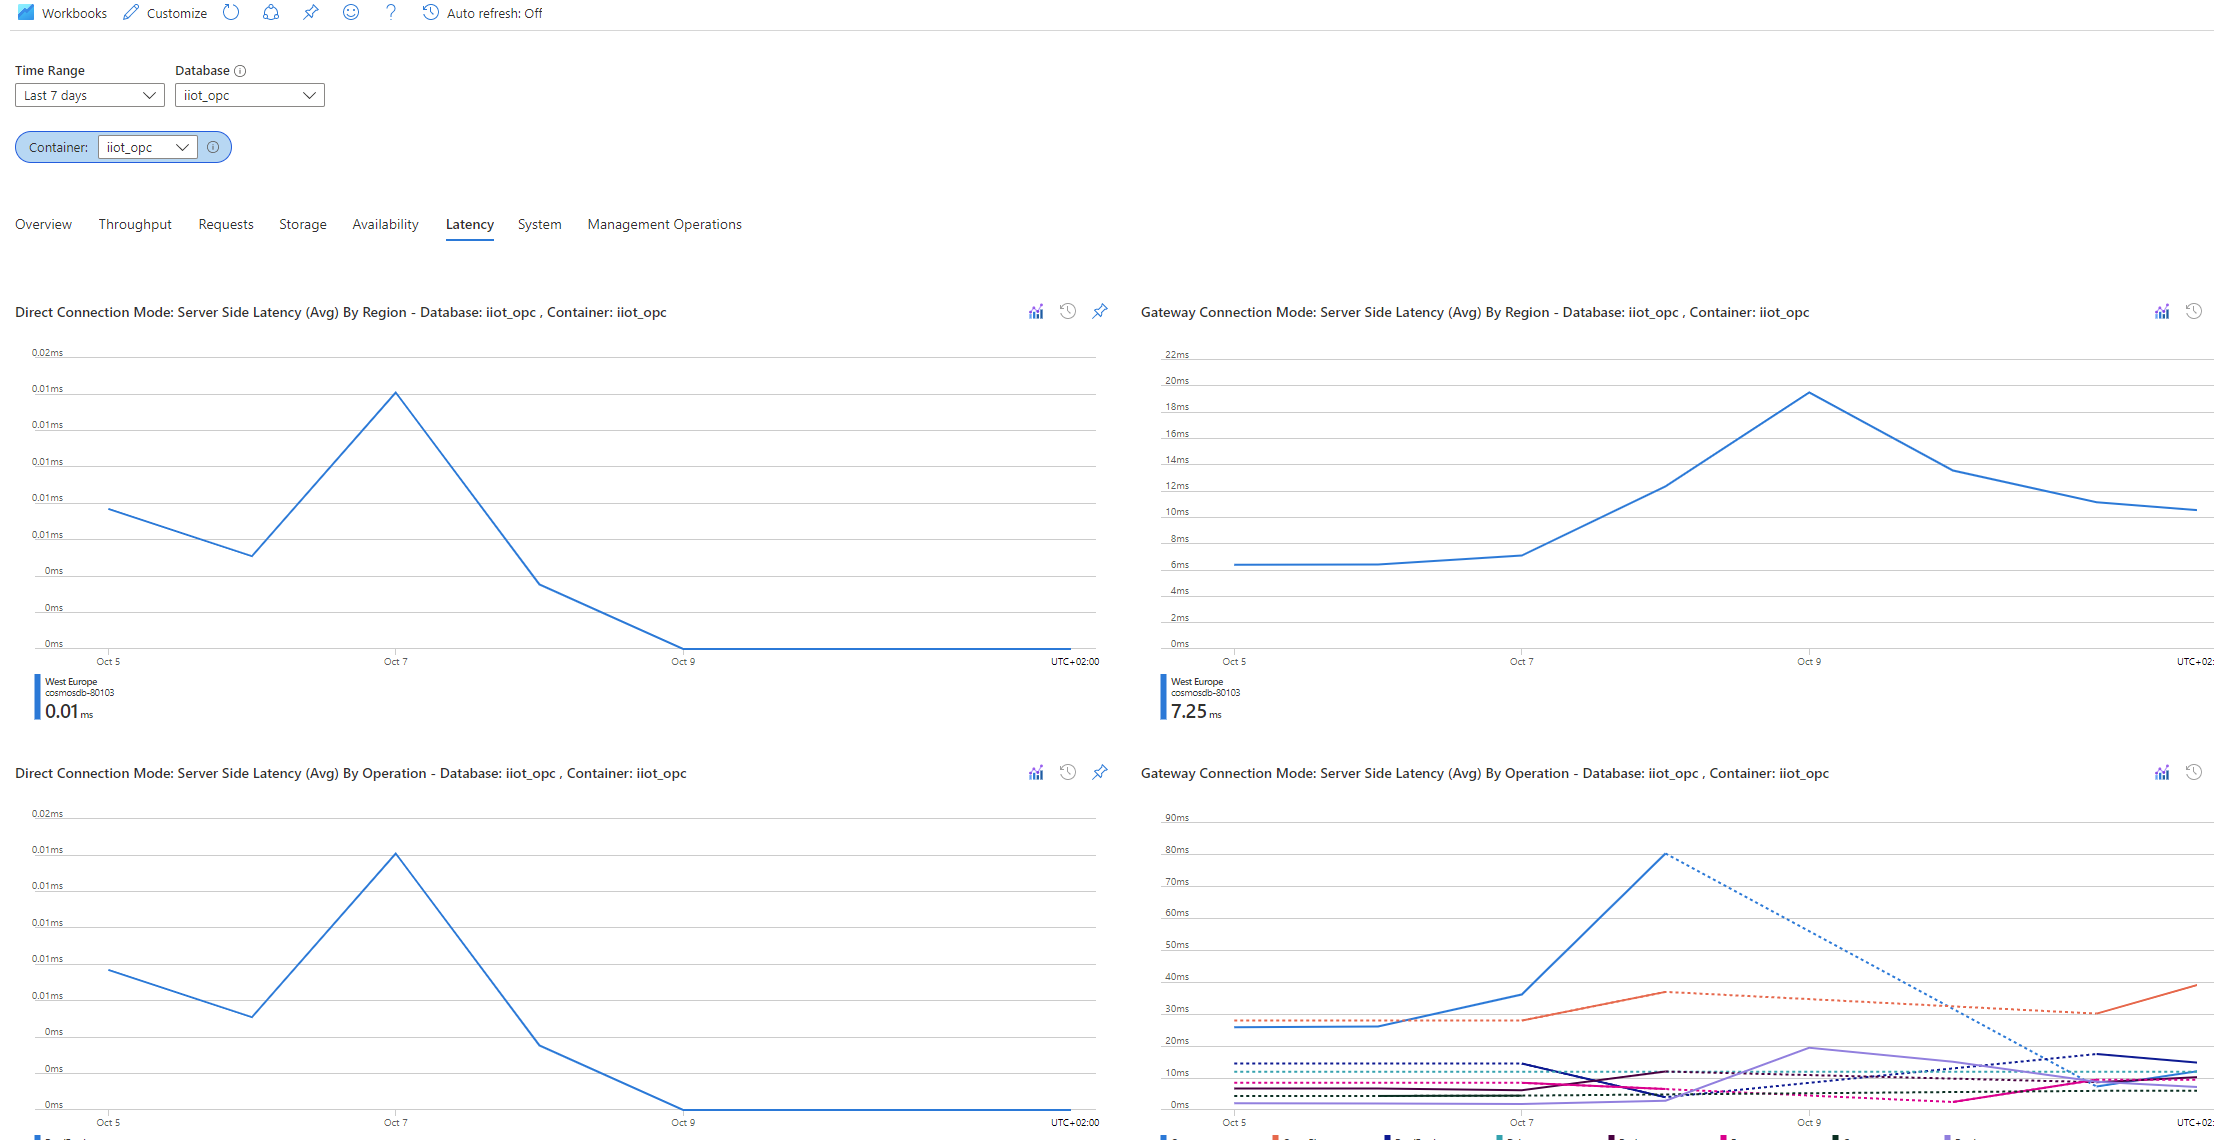The image size is (2214, 1140).
Task: Click the smiley feedback icon
Action: [351, 13]
